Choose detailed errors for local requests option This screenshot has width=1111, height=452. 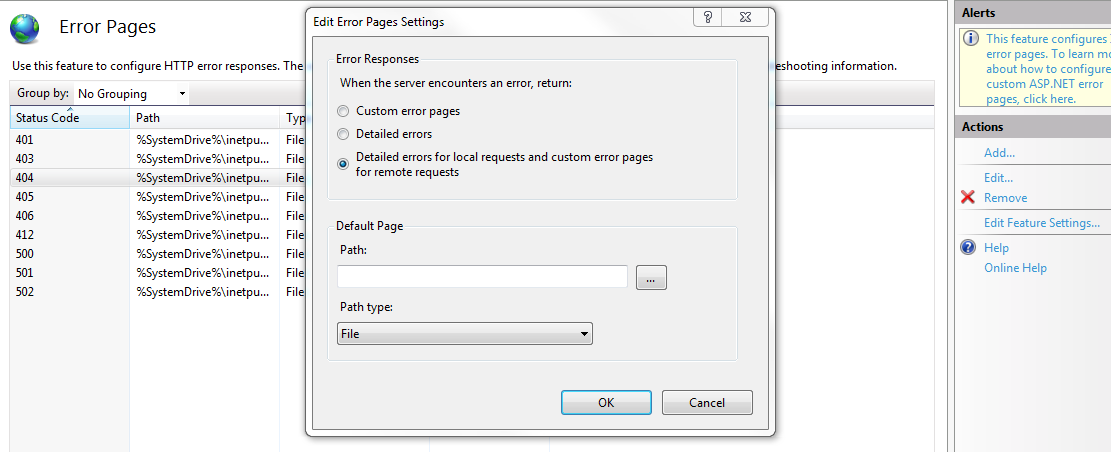pos(344,164)
